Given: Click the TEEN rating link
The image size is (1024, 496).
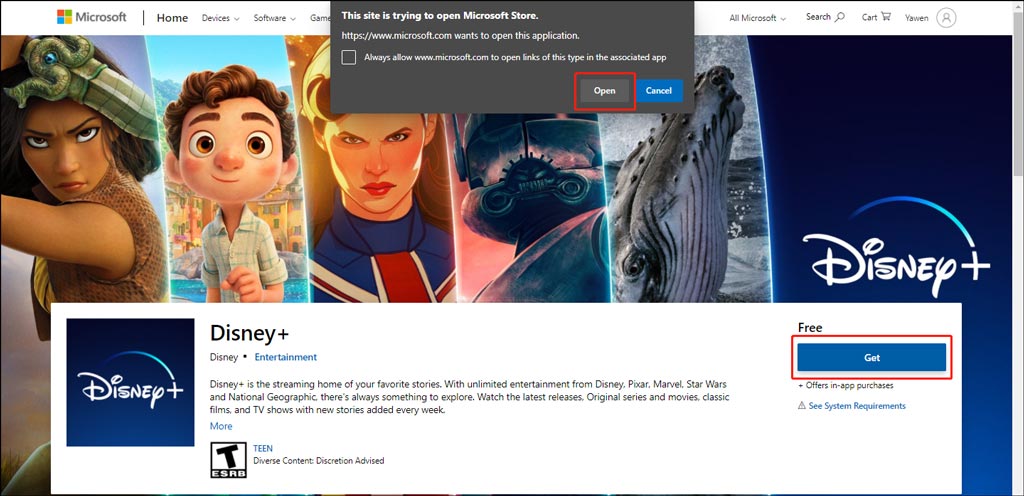Looking at the screenshot, I should pos(263,449).
